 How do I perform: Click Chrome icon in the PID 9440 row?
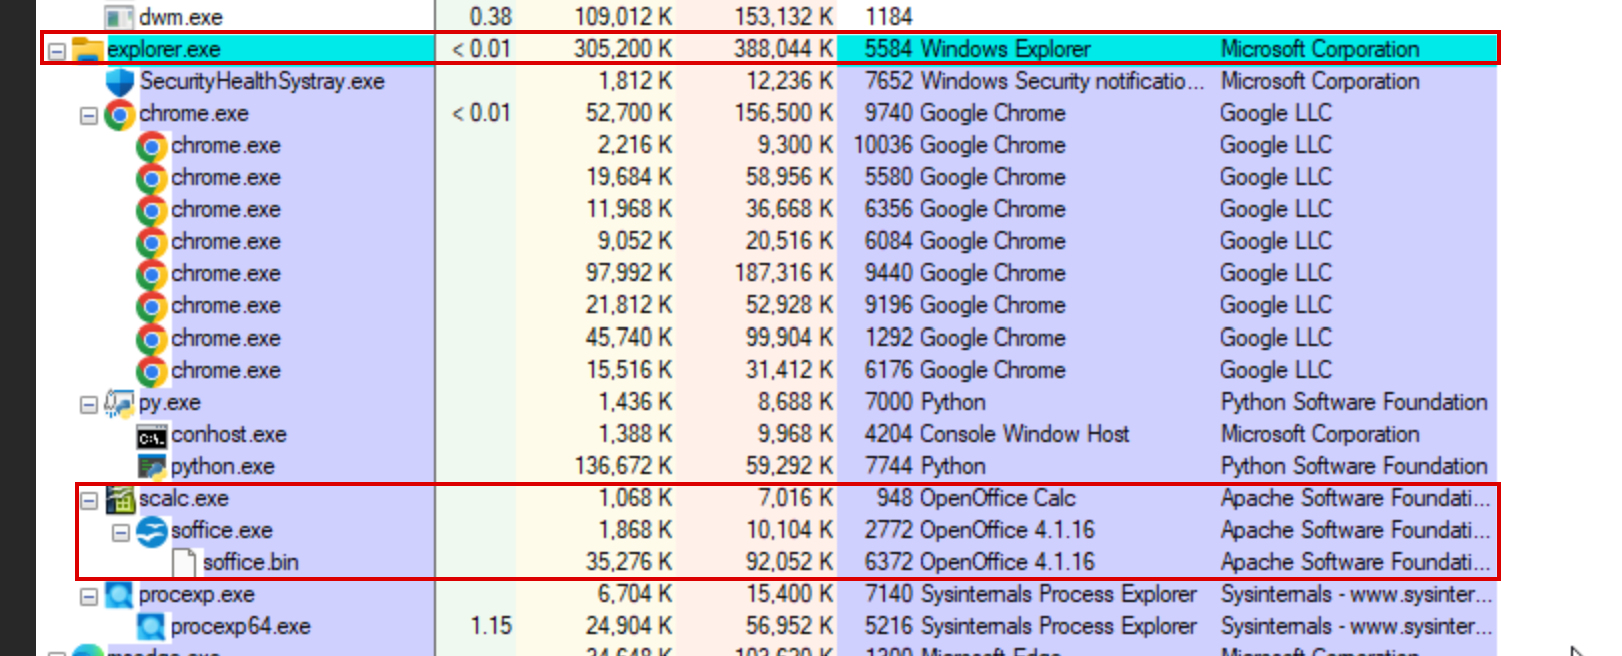(x=151, y=274)
